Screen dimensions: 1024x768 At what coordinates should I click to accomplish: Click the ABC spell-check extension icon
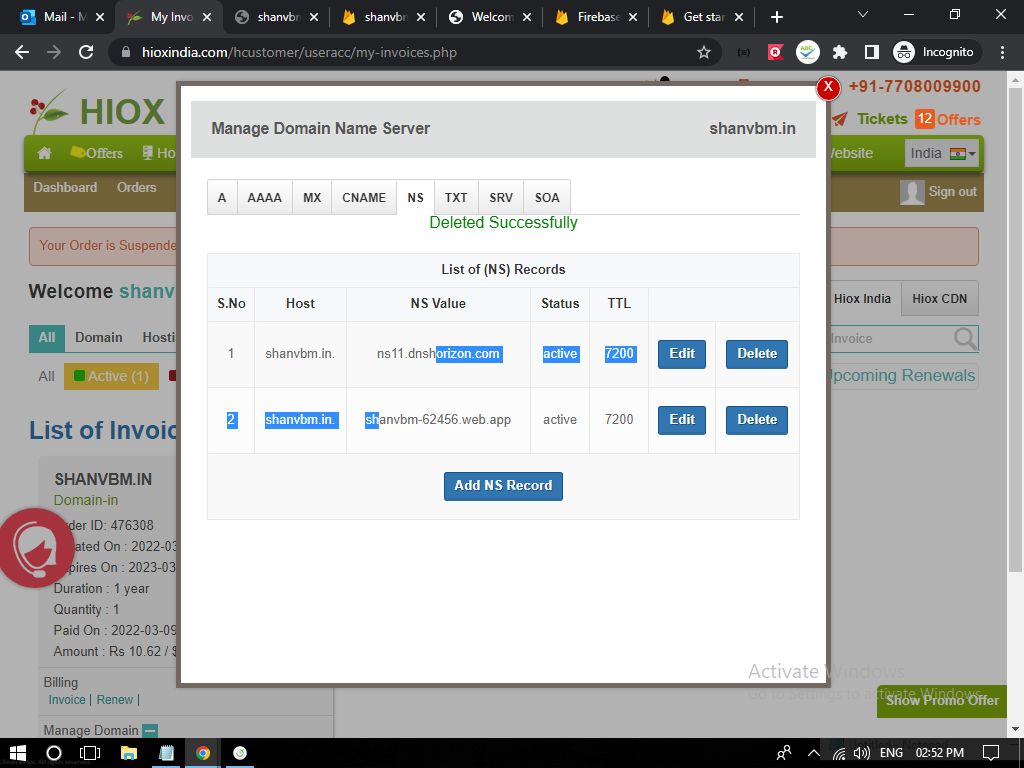(x=807, y=52)
